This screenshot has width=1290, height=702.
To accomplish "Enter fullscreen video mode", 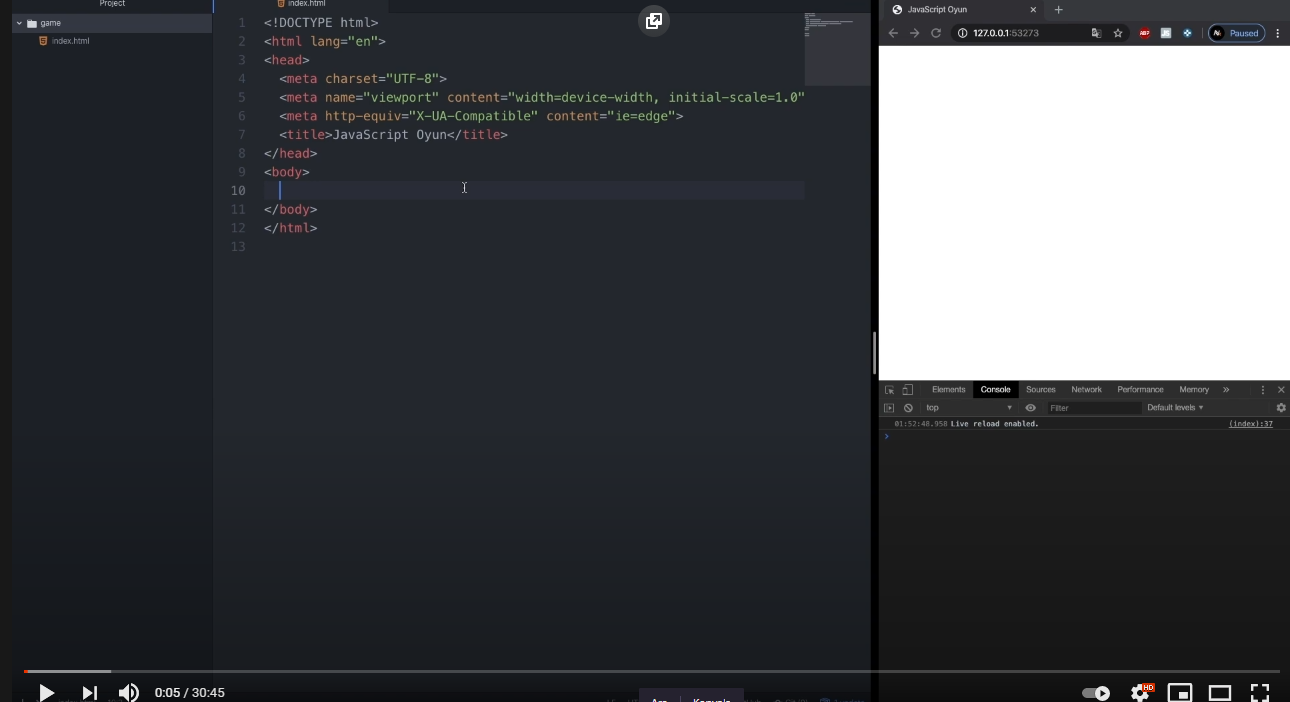I will click(1260, 692).
